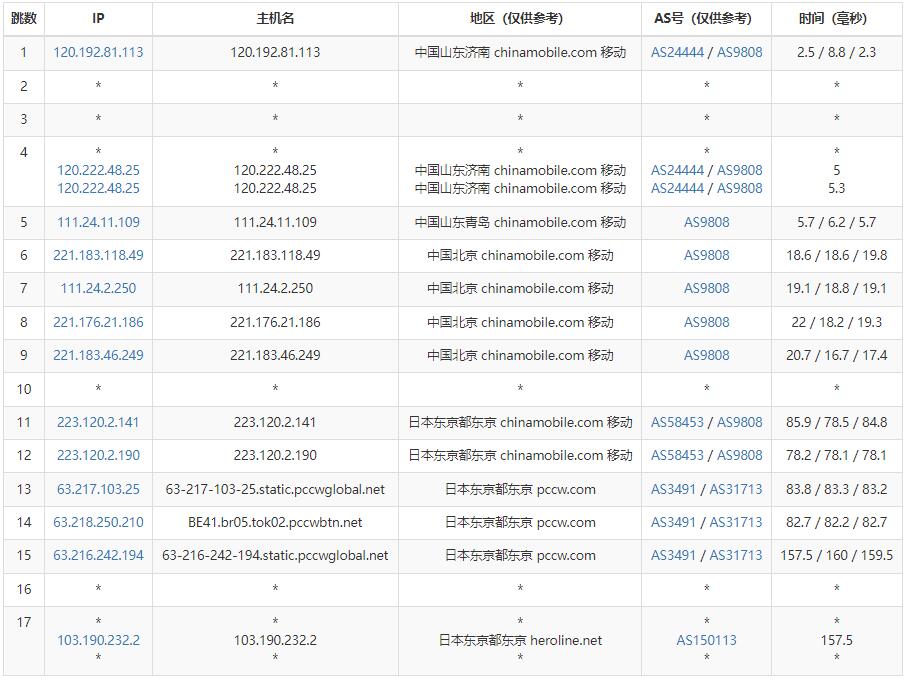Click the 63.217.103.25 IP link
This screenshot has width=908, height=680.
(98, 489)
